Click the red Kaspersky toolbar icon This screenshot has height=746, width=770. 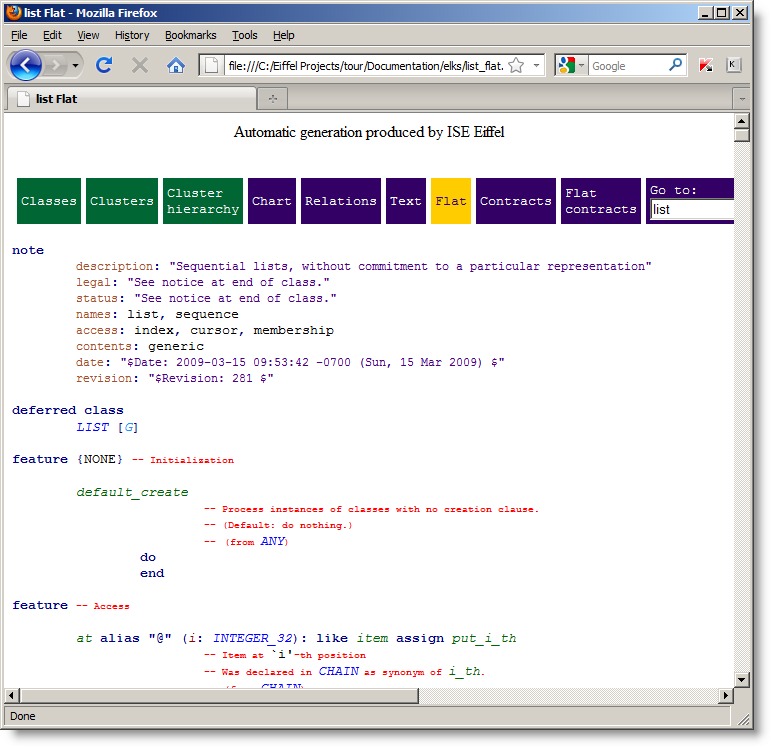tap(706, 66)
